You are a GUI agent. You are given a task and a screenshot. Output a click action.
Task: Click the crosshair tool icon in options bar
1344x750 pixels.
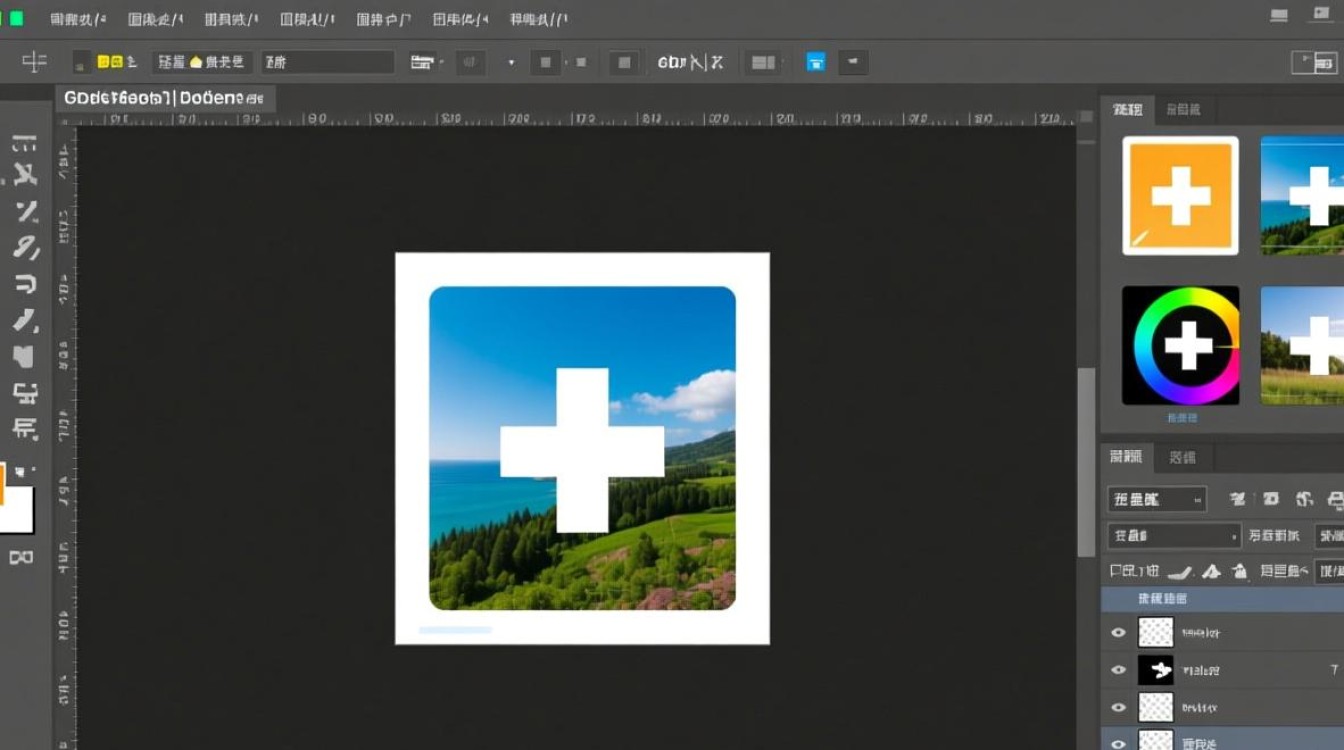(x=34, y=62)
